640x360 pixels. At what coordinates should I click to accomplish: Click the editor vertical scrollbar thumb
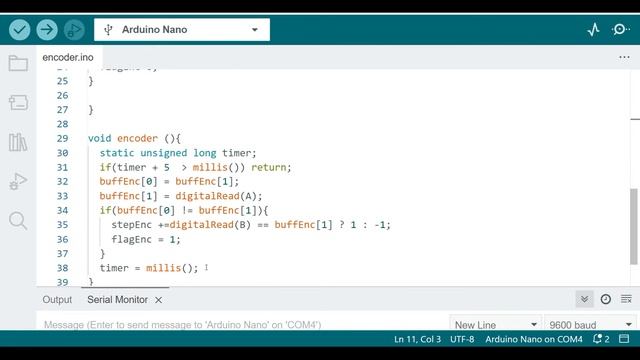pyautogui.click(x=633, y=226)
